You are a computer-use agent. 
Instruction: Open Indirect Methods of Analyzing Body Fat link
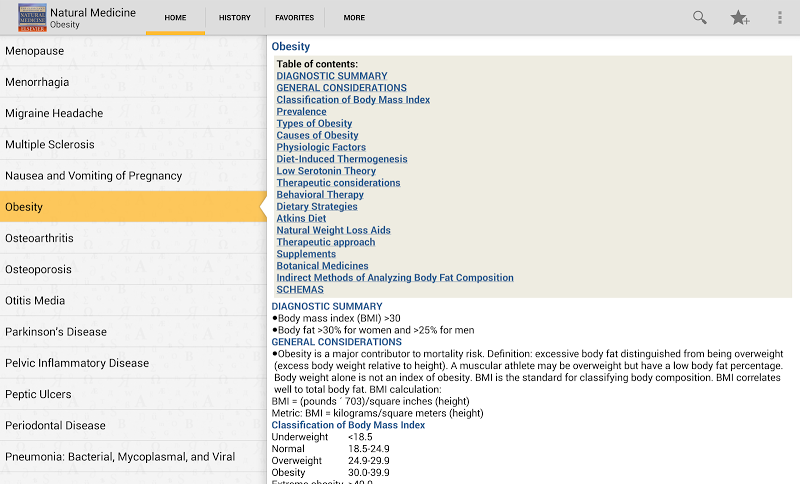pos(395,277)
